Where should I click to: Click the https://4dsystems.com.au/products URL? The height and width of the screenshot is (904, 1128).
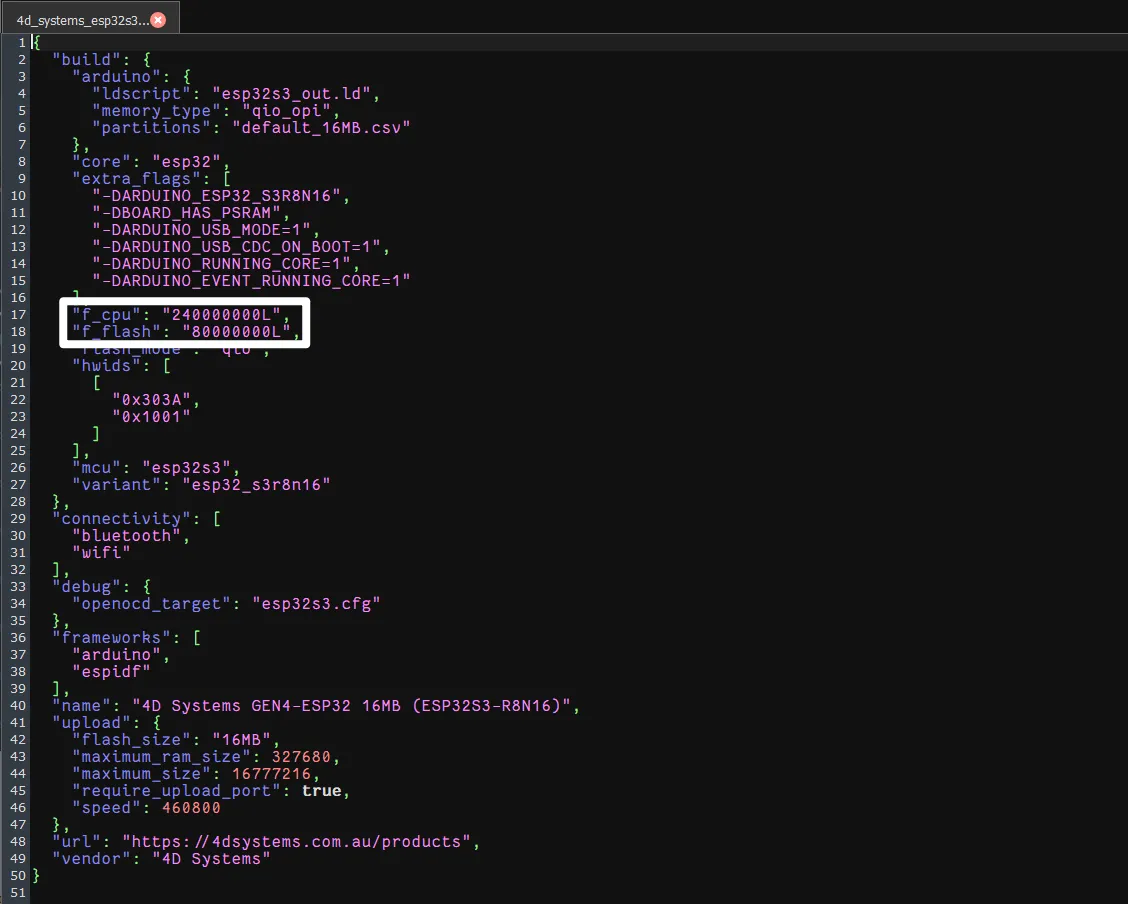coord(296,841)
